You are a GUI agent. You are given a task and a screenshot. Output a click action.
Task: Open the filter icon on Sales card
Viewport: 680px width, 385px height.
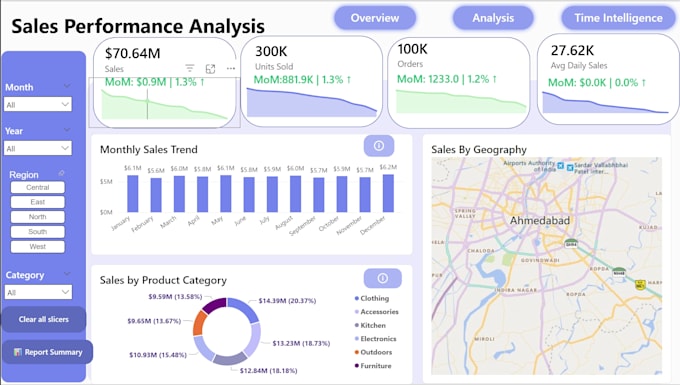pyautogui.click(x=190, y=68)
